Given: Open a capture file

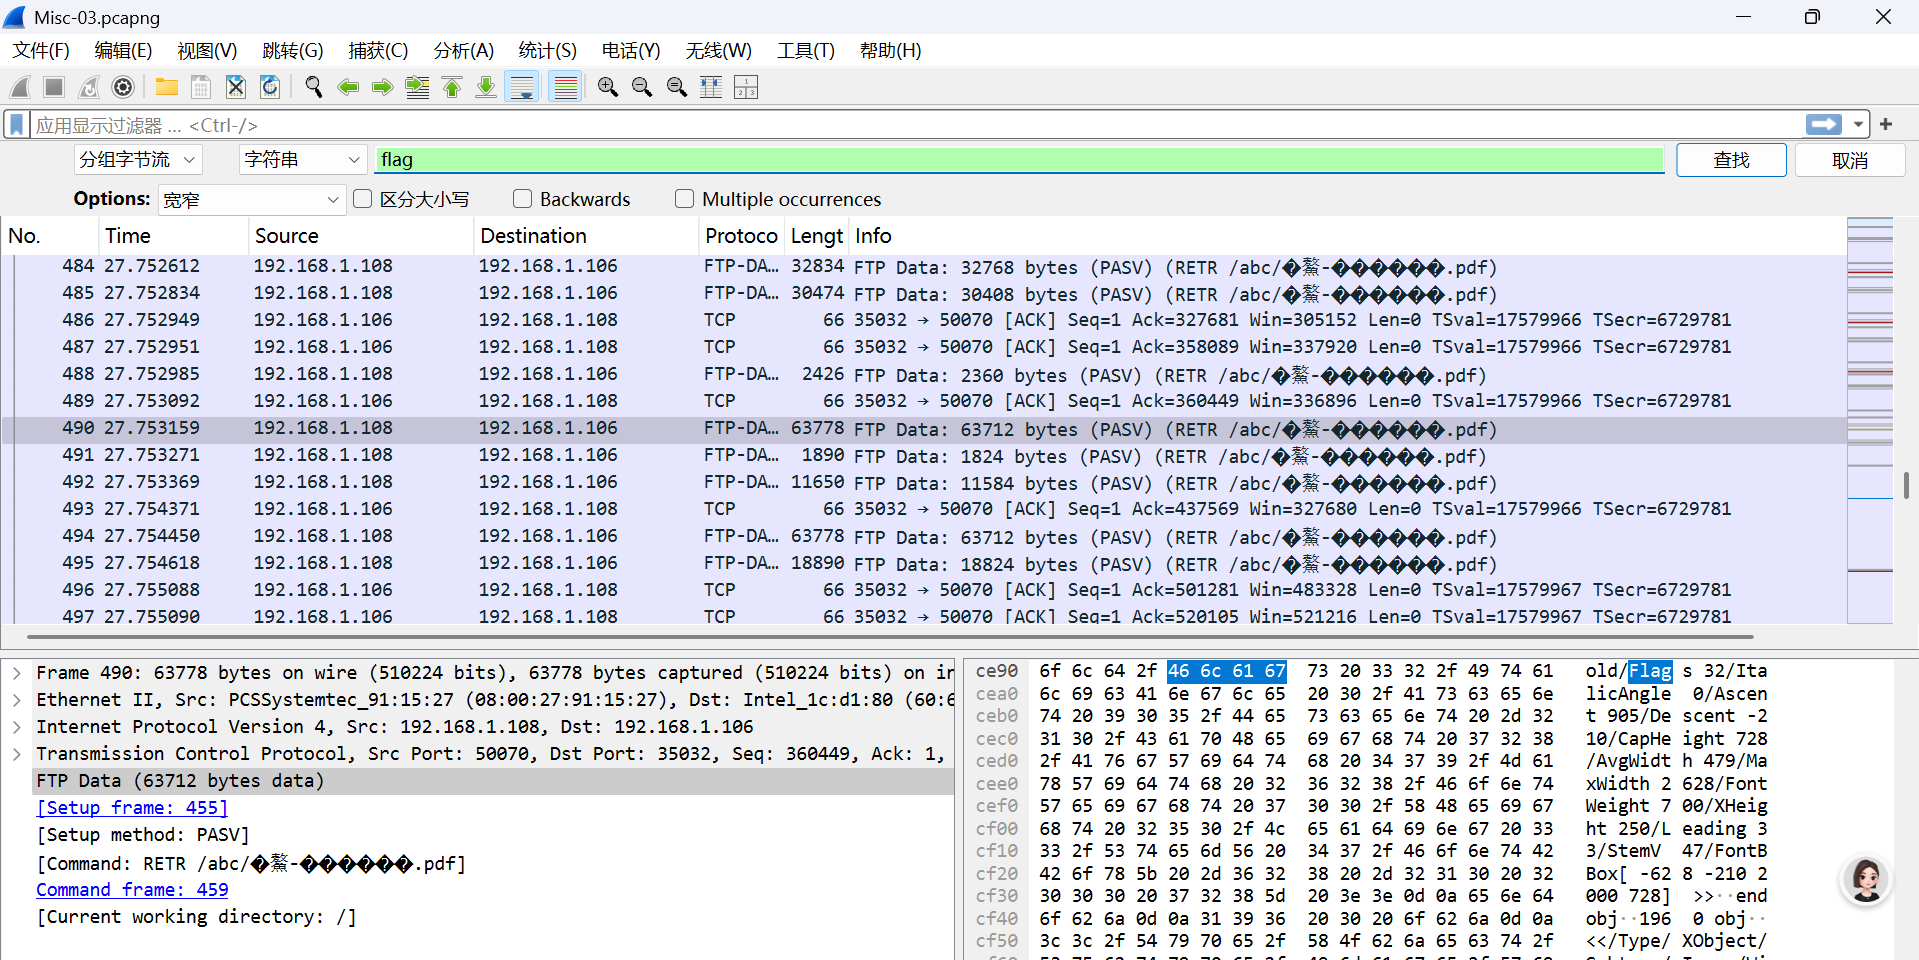Looking at the screenshot, I should 166,87.
